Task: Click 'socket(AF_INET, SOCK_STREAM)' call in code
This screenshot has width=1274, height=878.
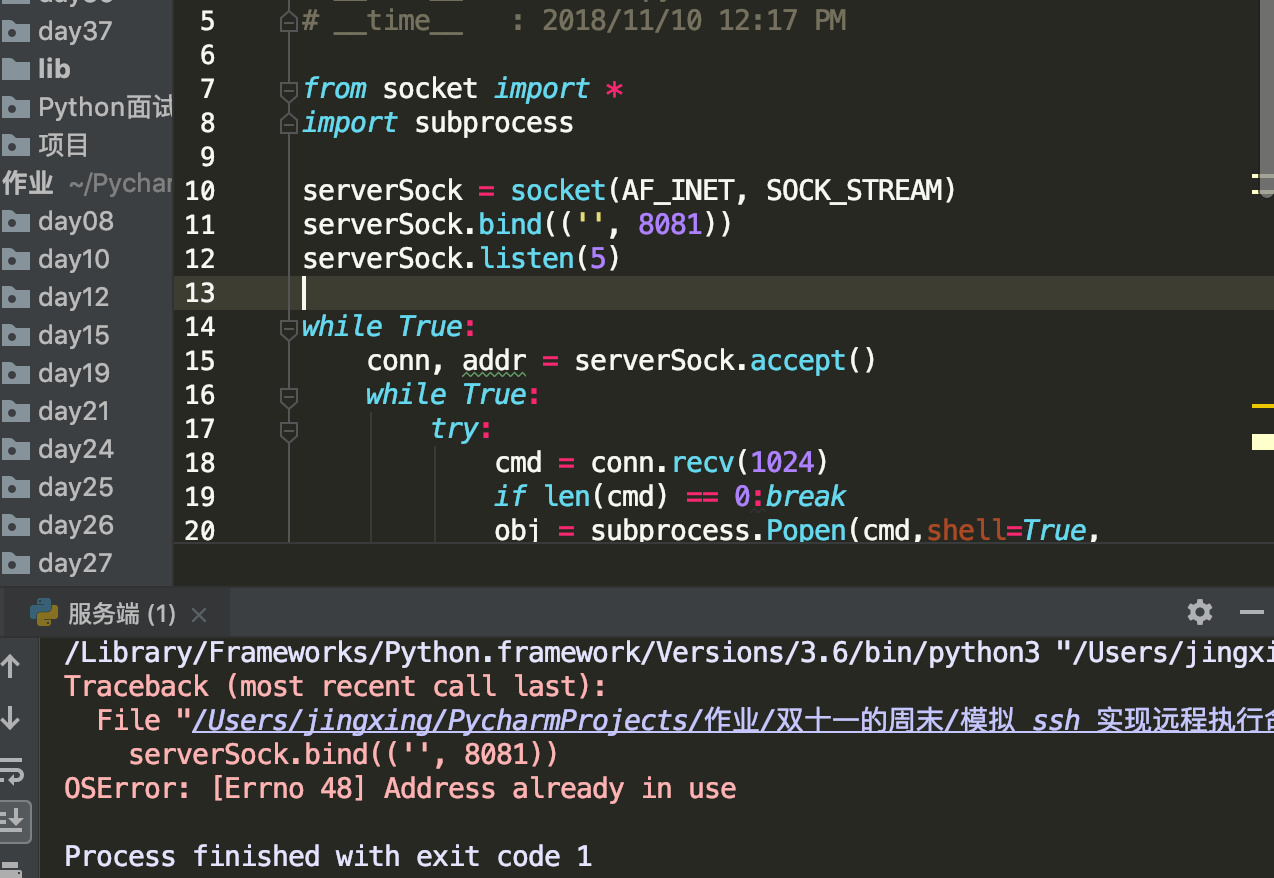Action: pos(734,190)
